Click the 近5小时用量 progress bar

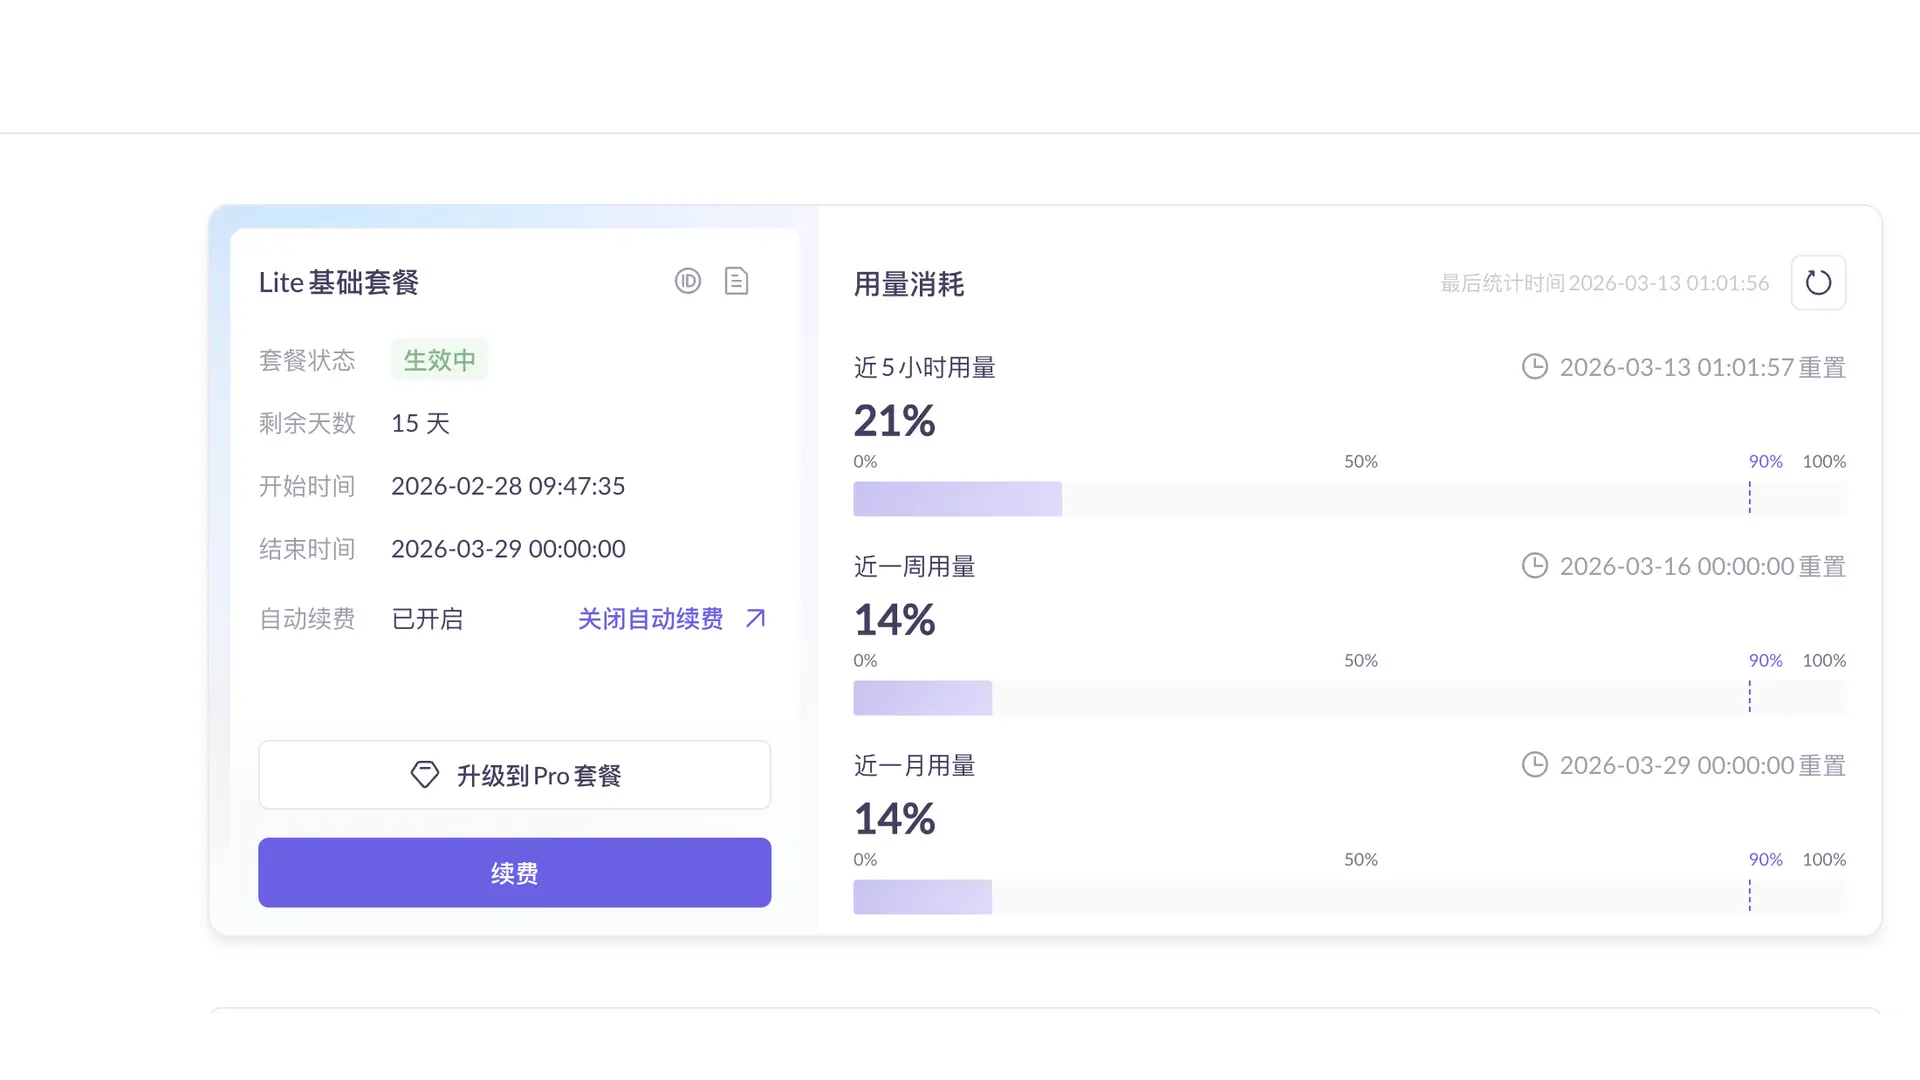point(1349,499)
